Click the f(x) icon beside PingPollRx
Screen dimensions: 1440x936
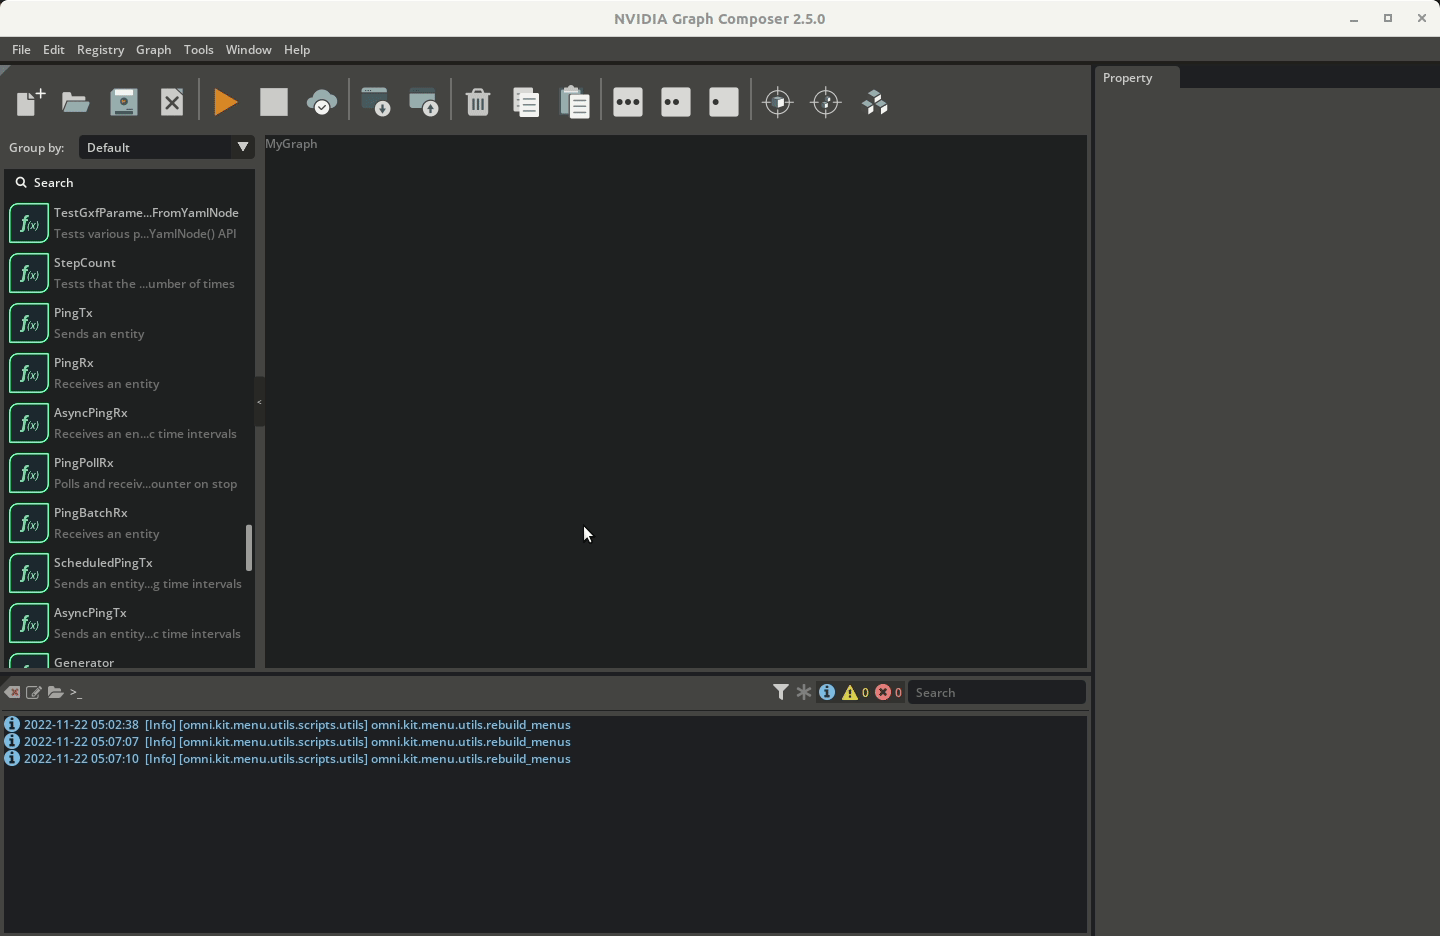29,473
